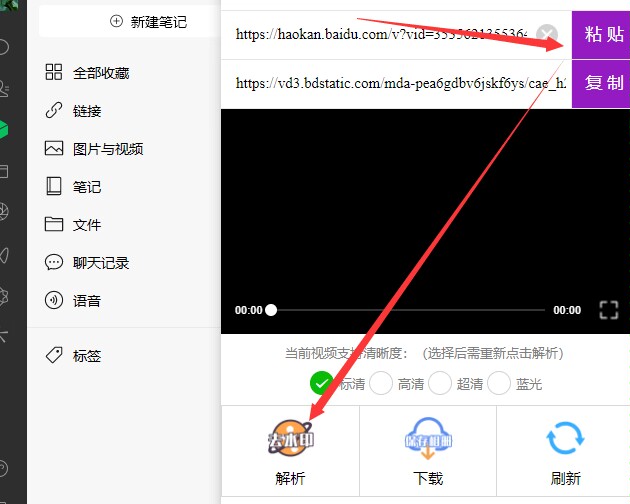Choose 高清 video quality
This screenshot has width=630, height=504.
381,383
